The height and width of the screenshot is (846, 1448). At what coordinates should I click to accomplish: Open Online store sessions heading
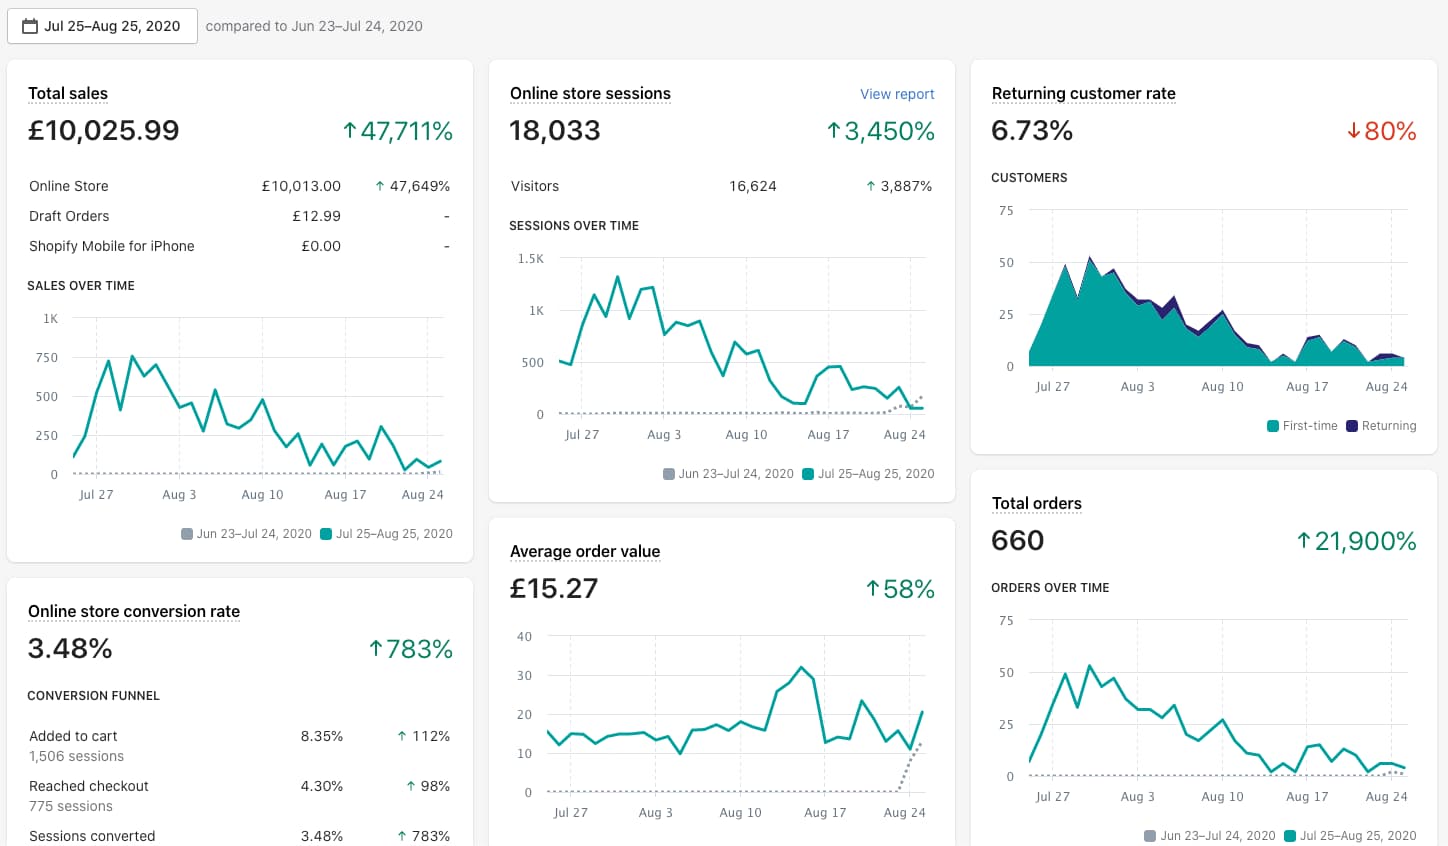coord(590,93)
